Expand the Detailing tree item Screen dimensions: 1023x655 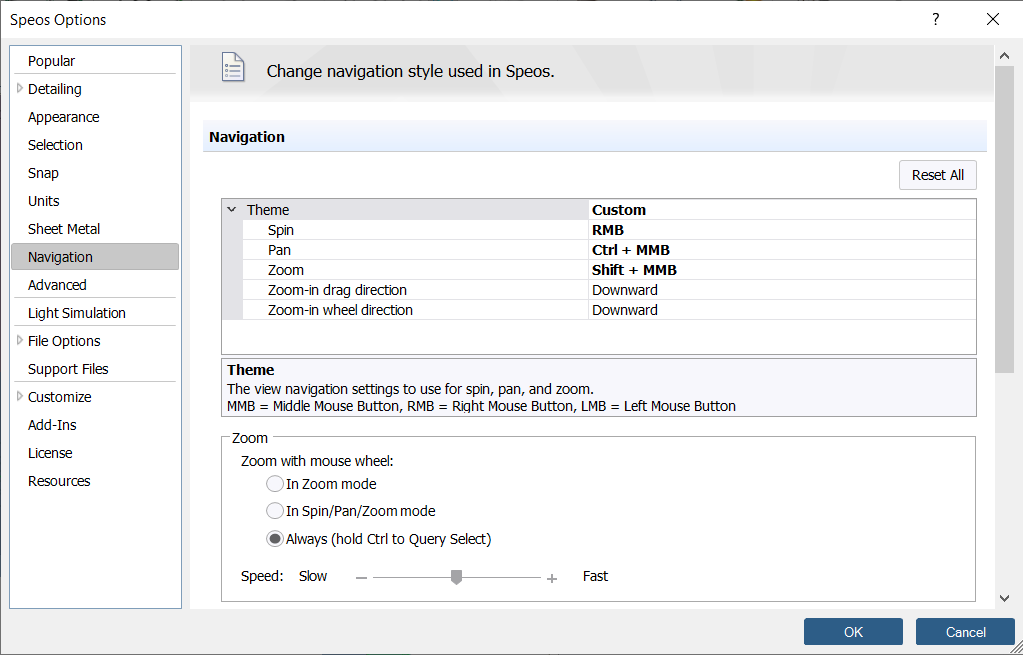[x=20, y=88]
